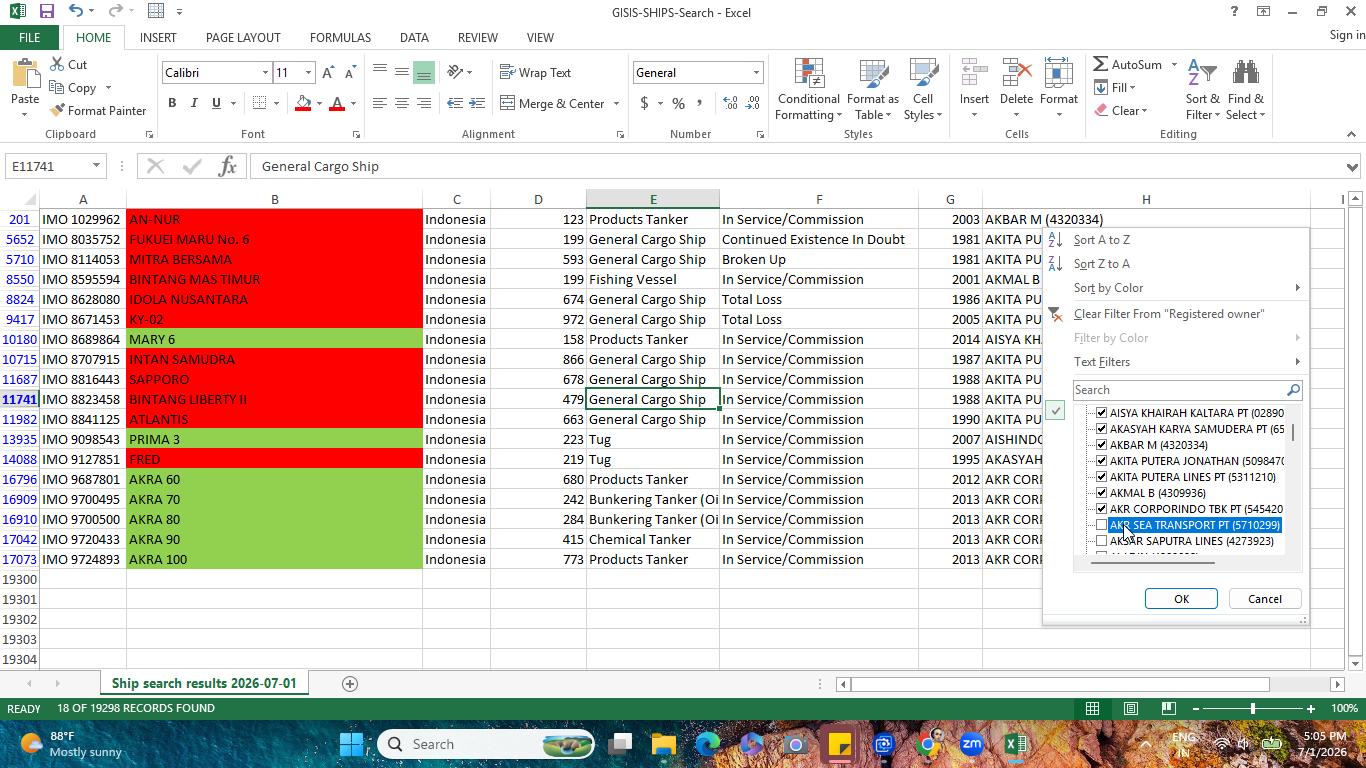Viewport: 1366px width, 768px height.
Task: Expand Text Filters submenu
Action: pyautogui.click(x=1186, y=362)
